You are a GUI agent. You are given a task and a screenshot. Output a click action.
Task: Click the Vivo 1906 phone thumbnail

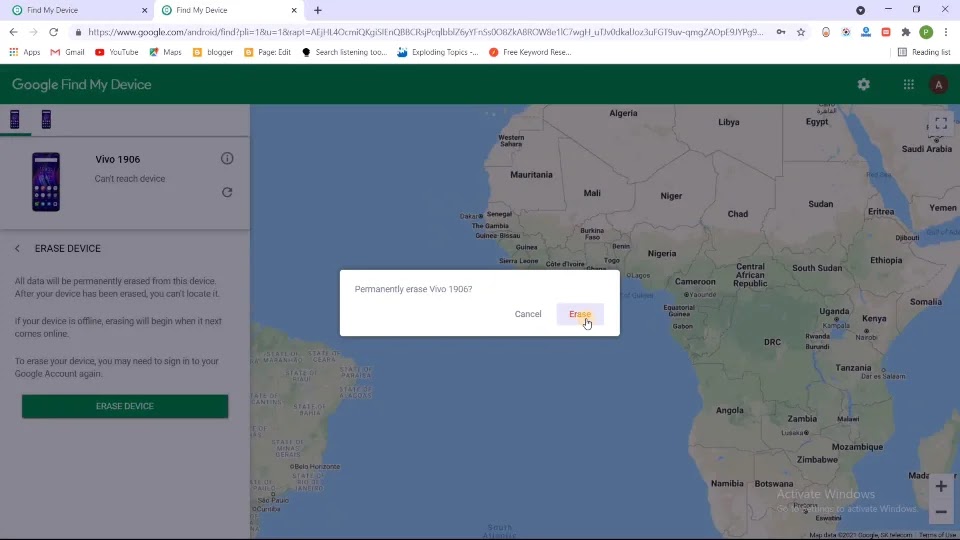pos(46,182)
